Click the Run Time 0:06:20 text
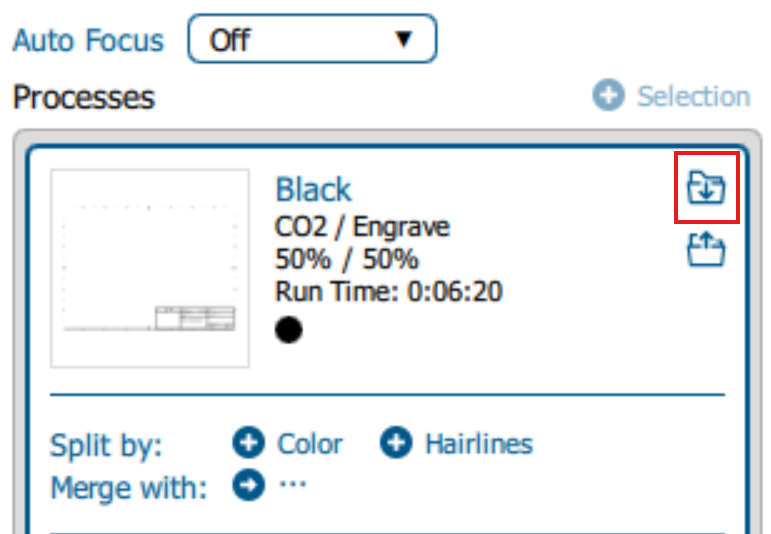This screenshot has width=771, height=534. (x=388, y=291)
